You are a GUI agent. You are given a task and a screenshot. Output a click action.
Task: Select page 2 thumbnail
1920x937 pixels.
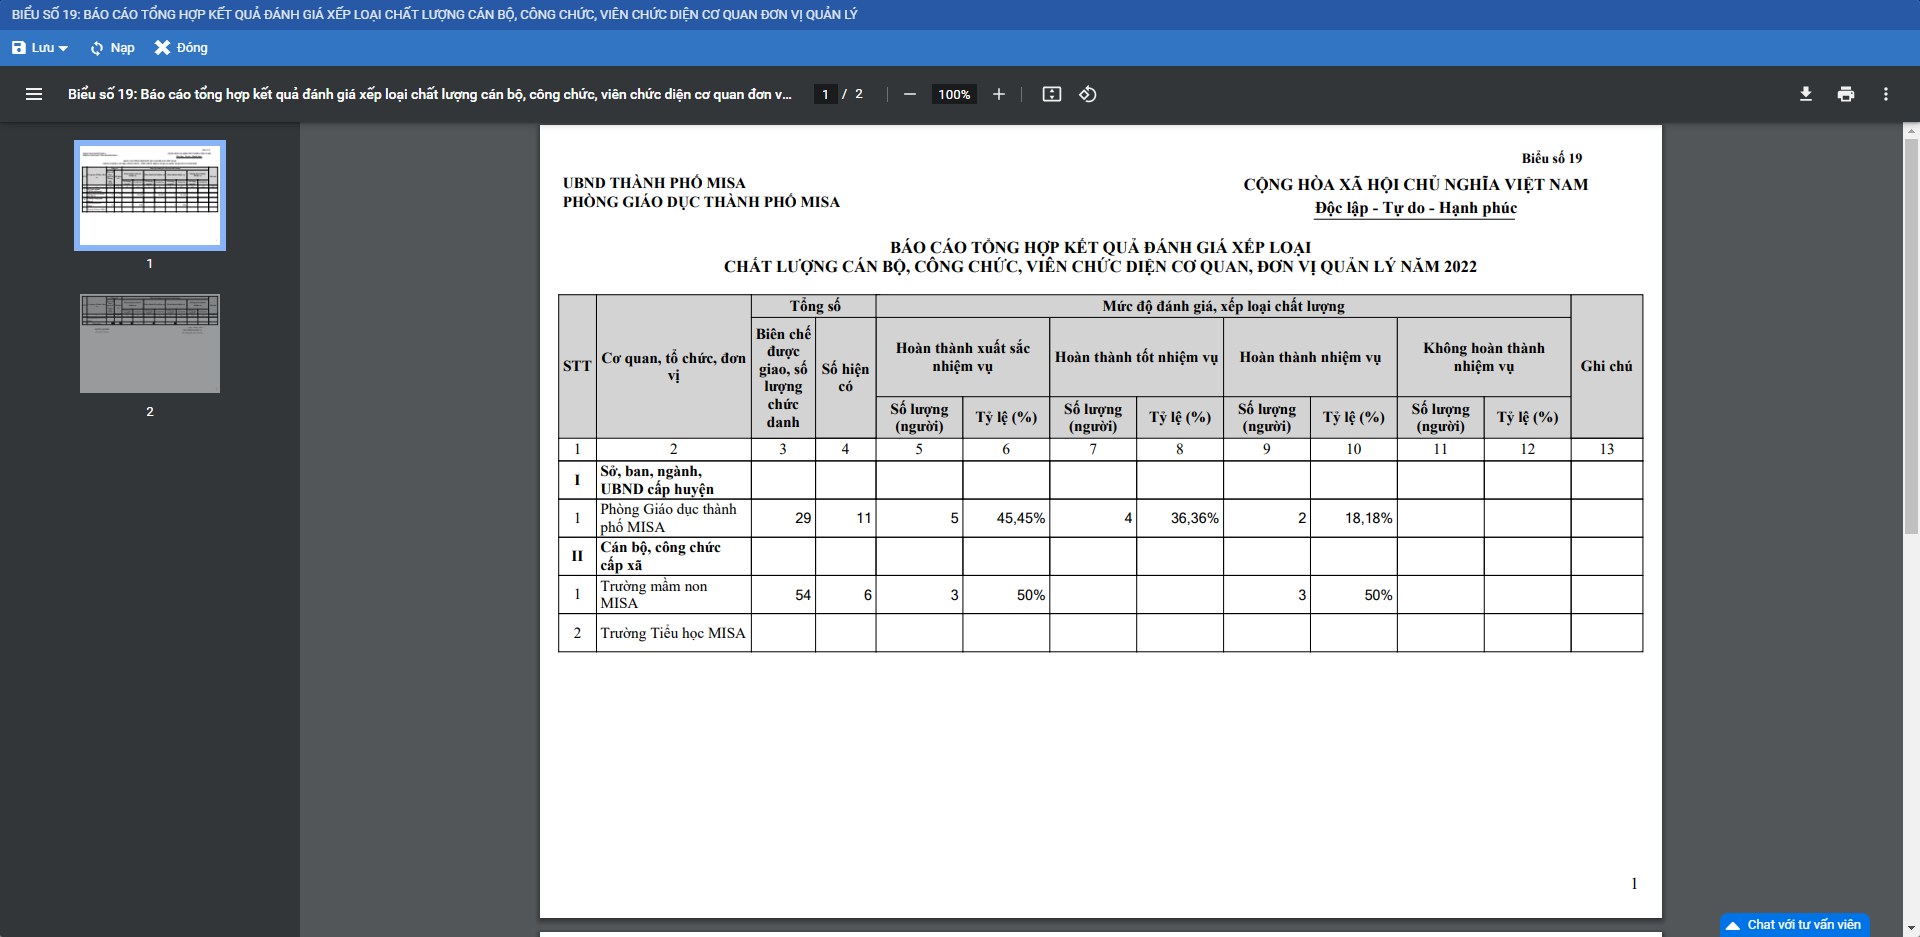pyautogui.click(x=150, y=343)
